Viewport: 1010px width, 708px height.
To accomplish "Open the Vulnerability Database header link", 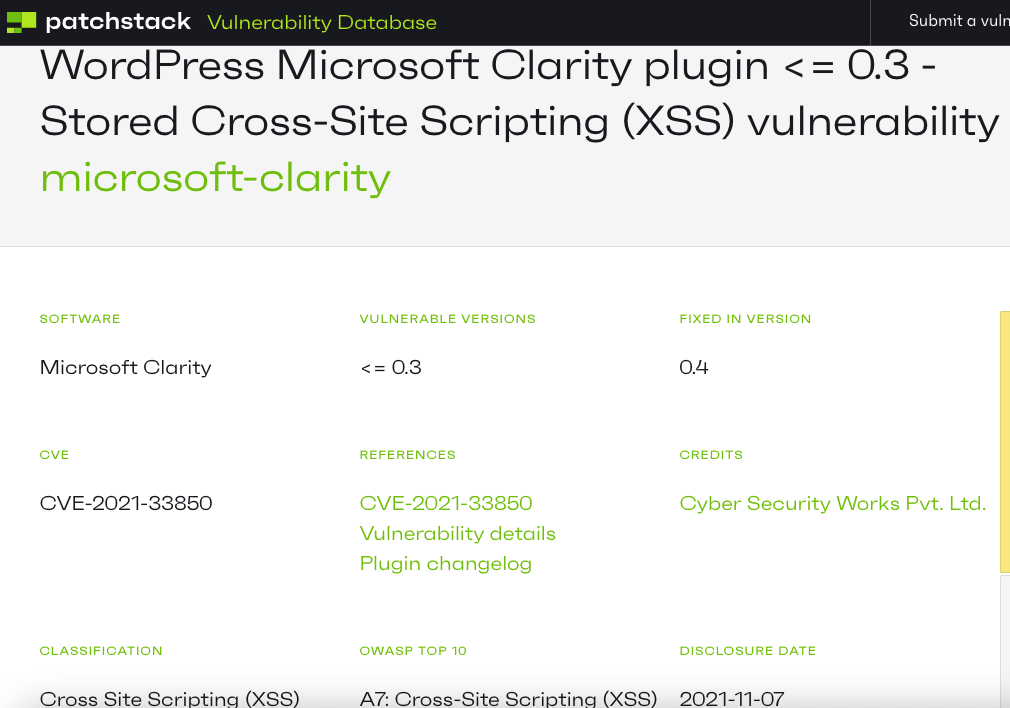I will [322, 23].
